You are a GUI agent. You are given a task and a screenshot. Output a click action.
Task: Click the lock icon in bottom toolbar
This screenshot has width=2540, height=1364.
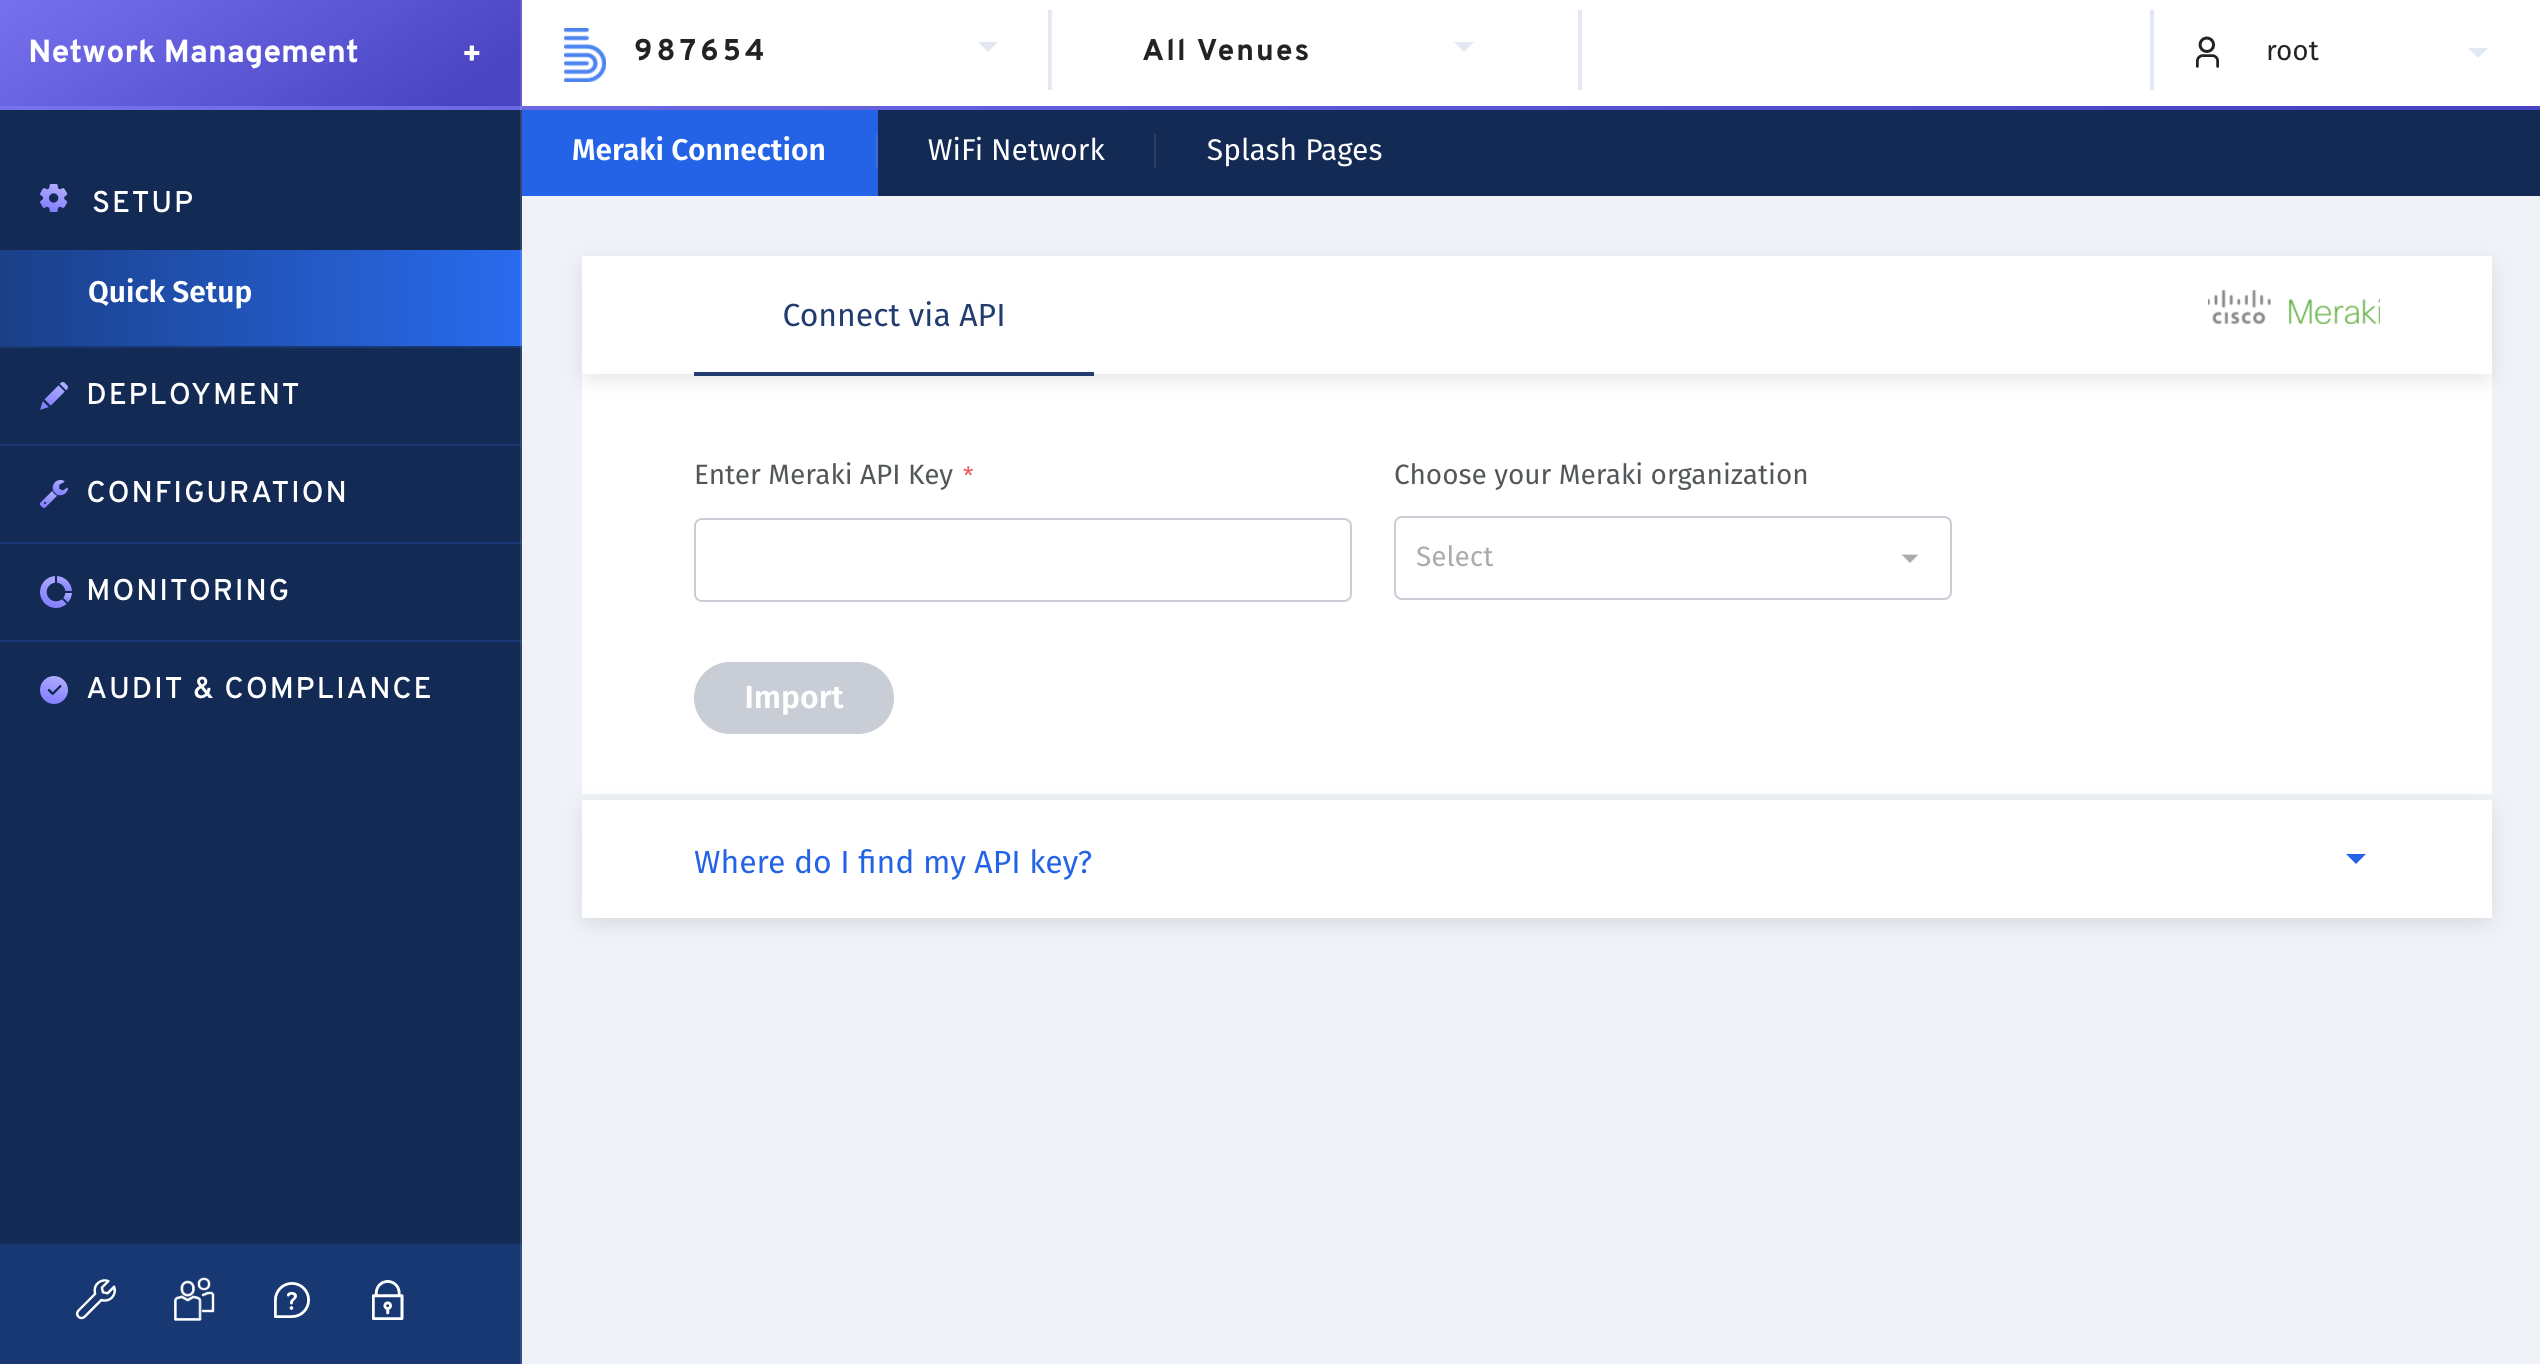tap(388, 1301)
